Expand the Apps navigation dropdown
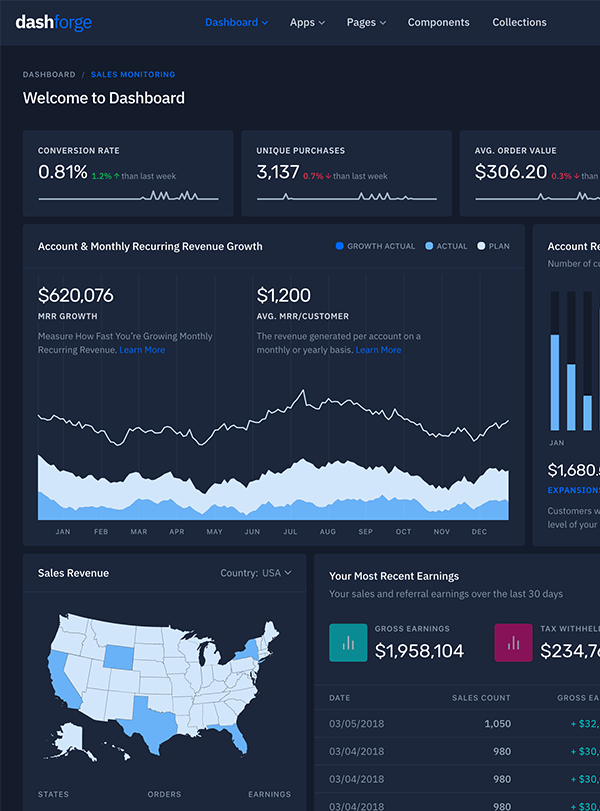Screen dimensions: 600x811 [307, 22]
